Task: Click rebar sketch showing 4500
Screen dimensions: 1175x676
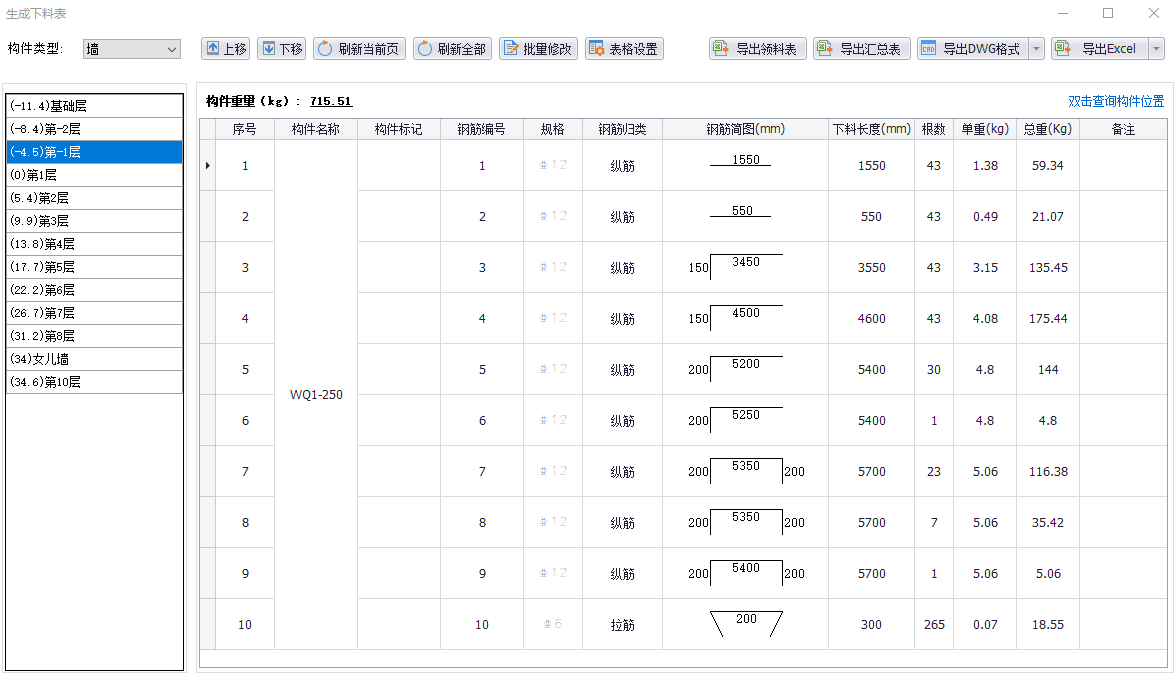Action: point(745,318)
